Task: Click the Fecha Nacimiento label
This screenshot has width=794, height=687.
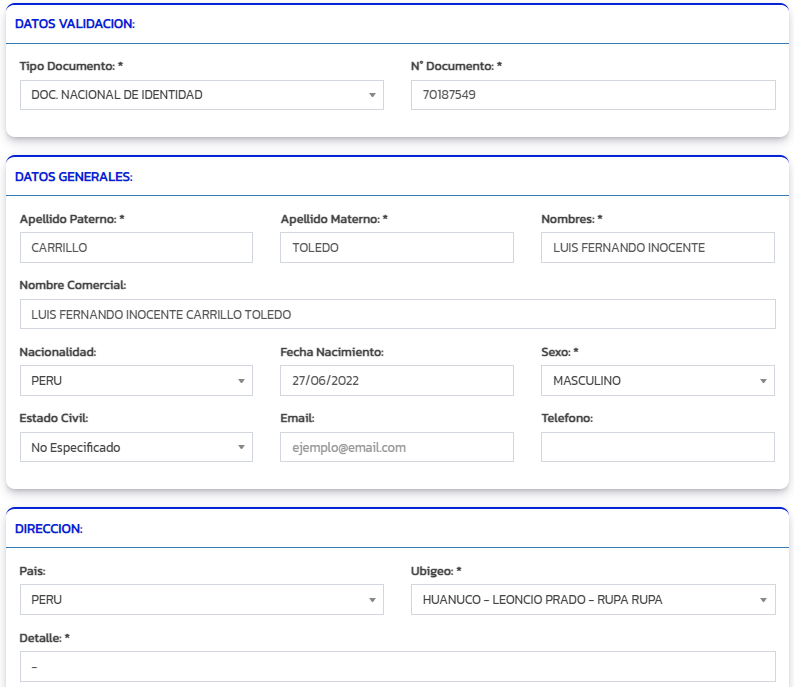Action: pos(332,352)
